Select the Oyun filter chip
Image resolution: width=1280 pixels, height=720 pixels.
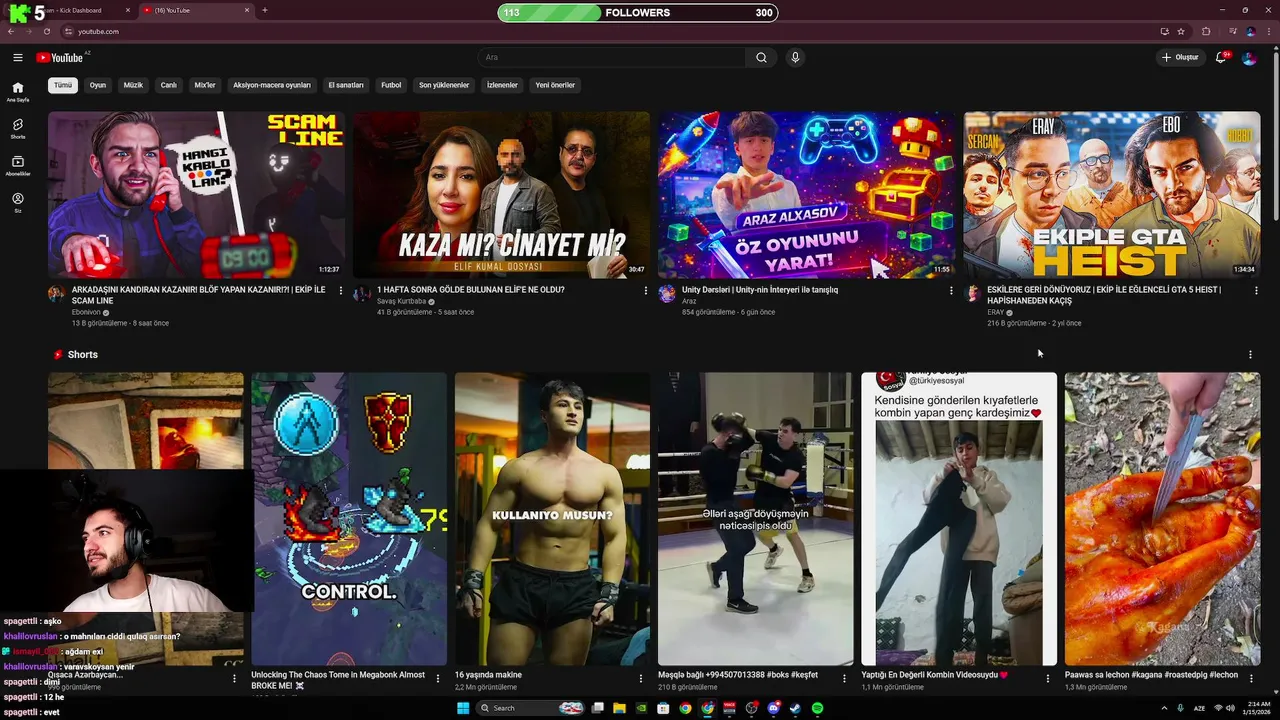coord(98,85)
